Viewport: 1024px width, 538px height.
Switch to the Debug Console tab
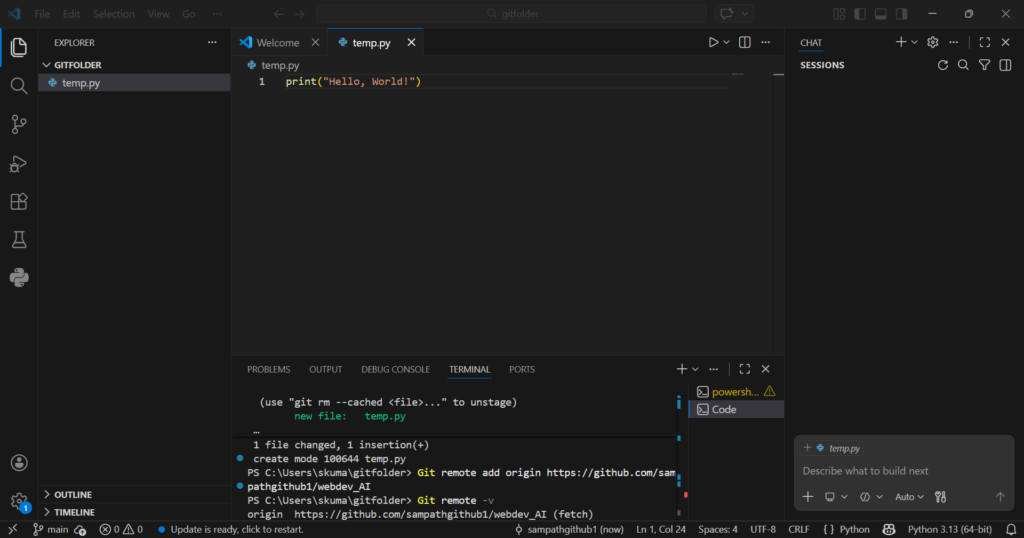click(x=395, y=369)
